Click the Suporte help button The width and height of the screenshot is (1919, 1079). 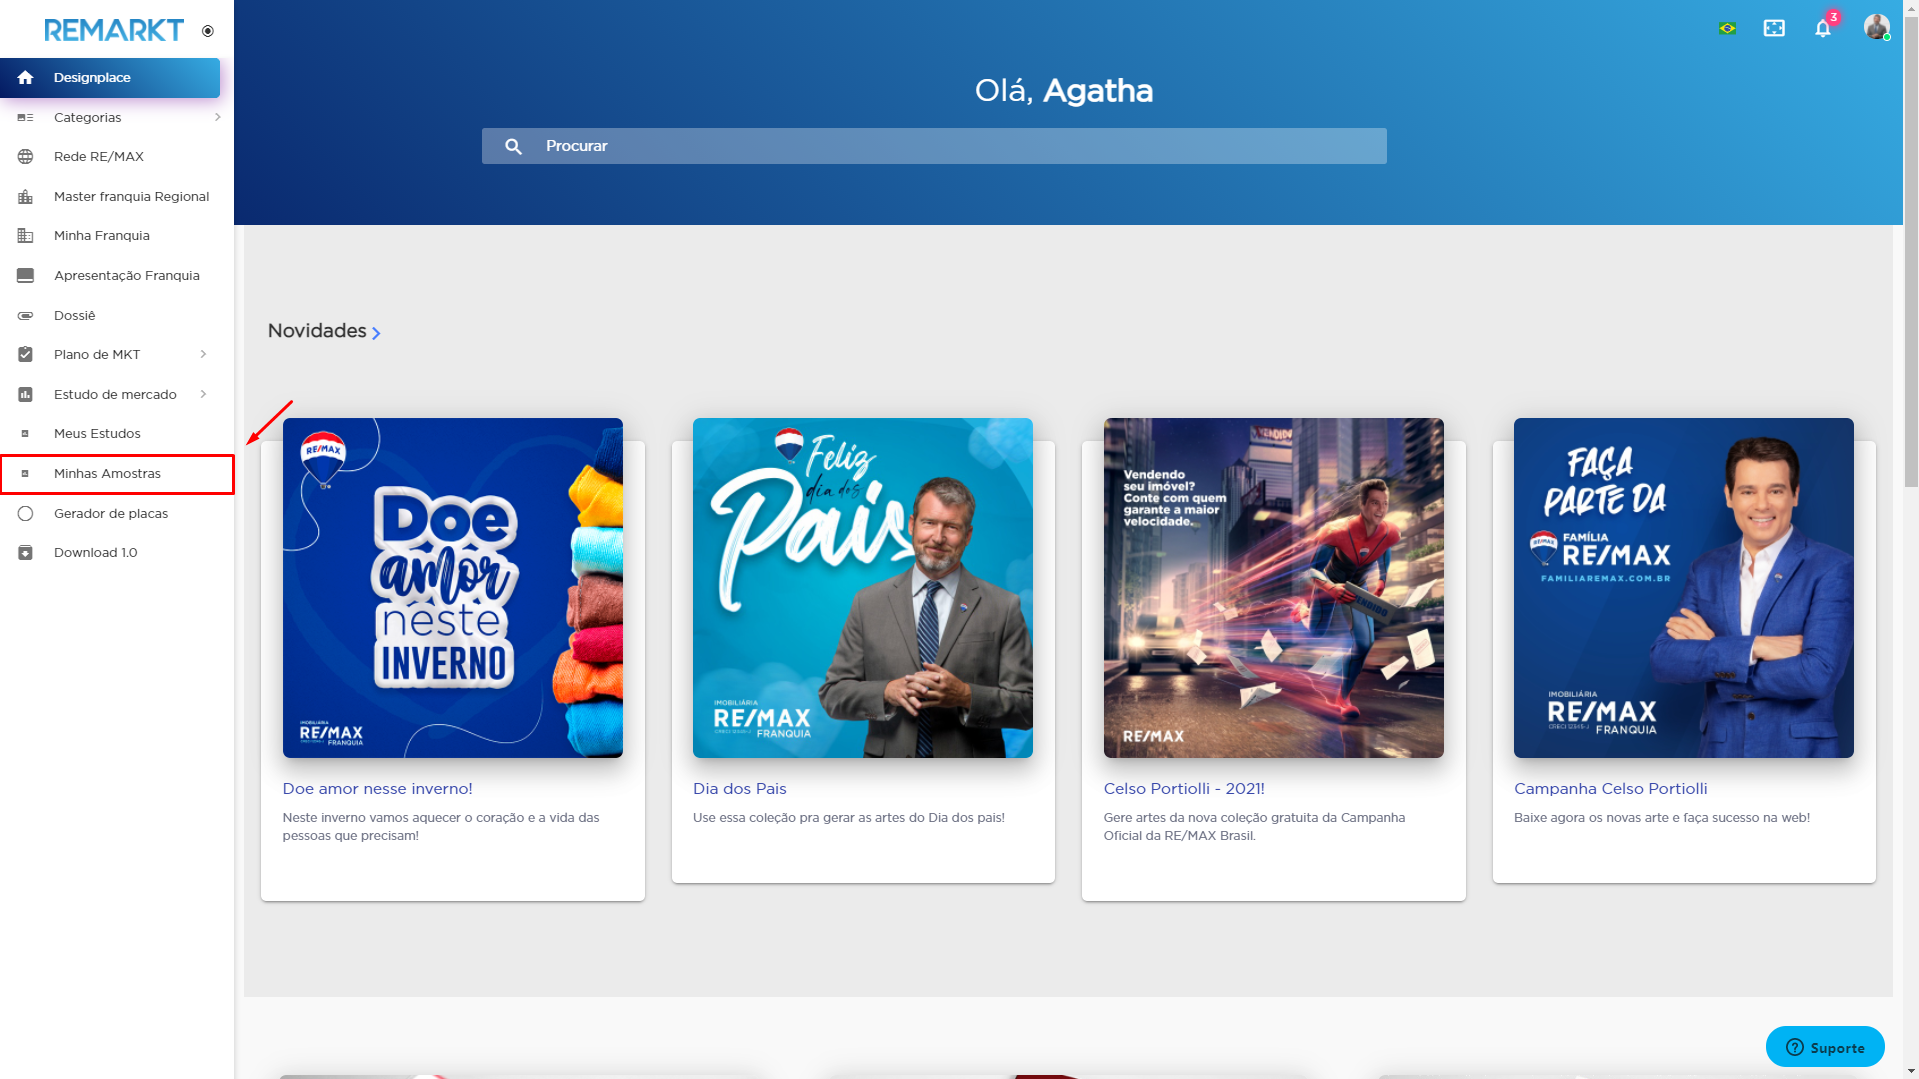pyautogui.click(x=1824, y=1047)
